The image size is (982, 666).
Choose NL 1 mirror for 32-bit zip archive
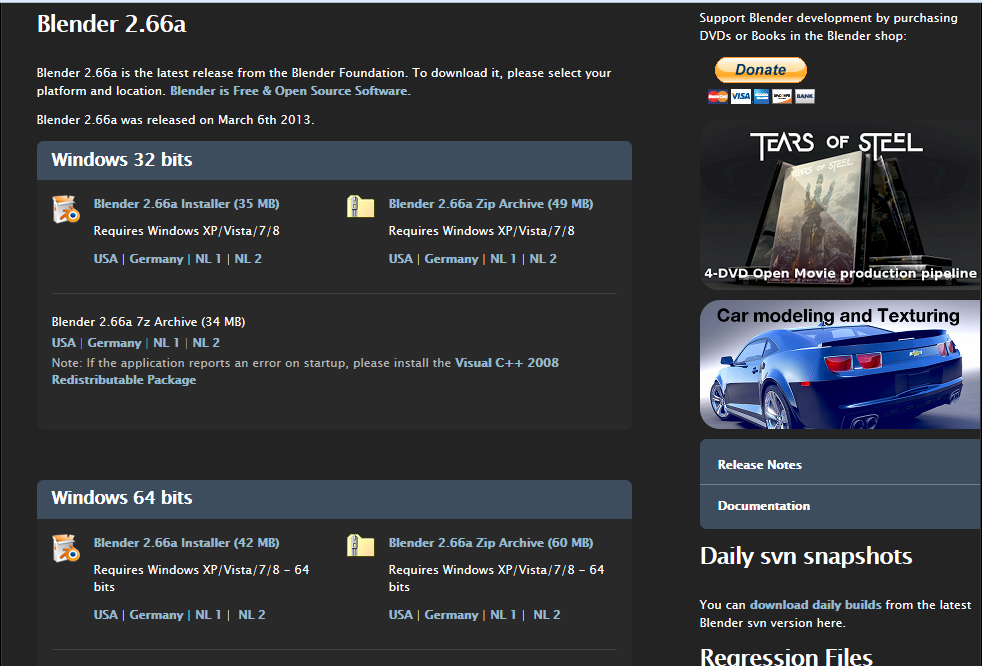coord(504,259)
